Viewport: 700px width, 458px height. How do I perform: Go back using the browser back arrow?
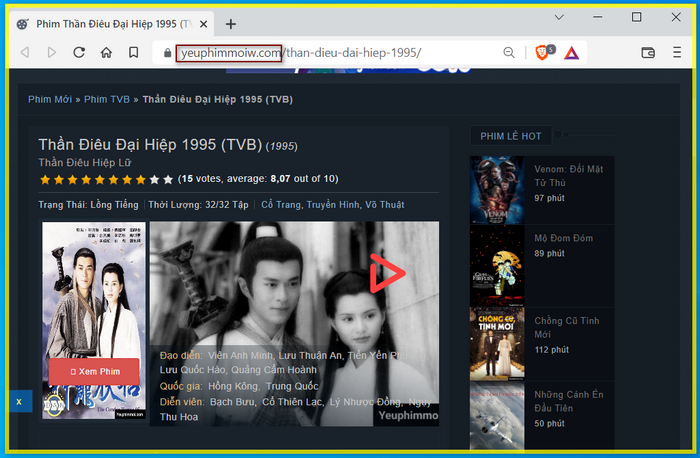coord(25,53)
